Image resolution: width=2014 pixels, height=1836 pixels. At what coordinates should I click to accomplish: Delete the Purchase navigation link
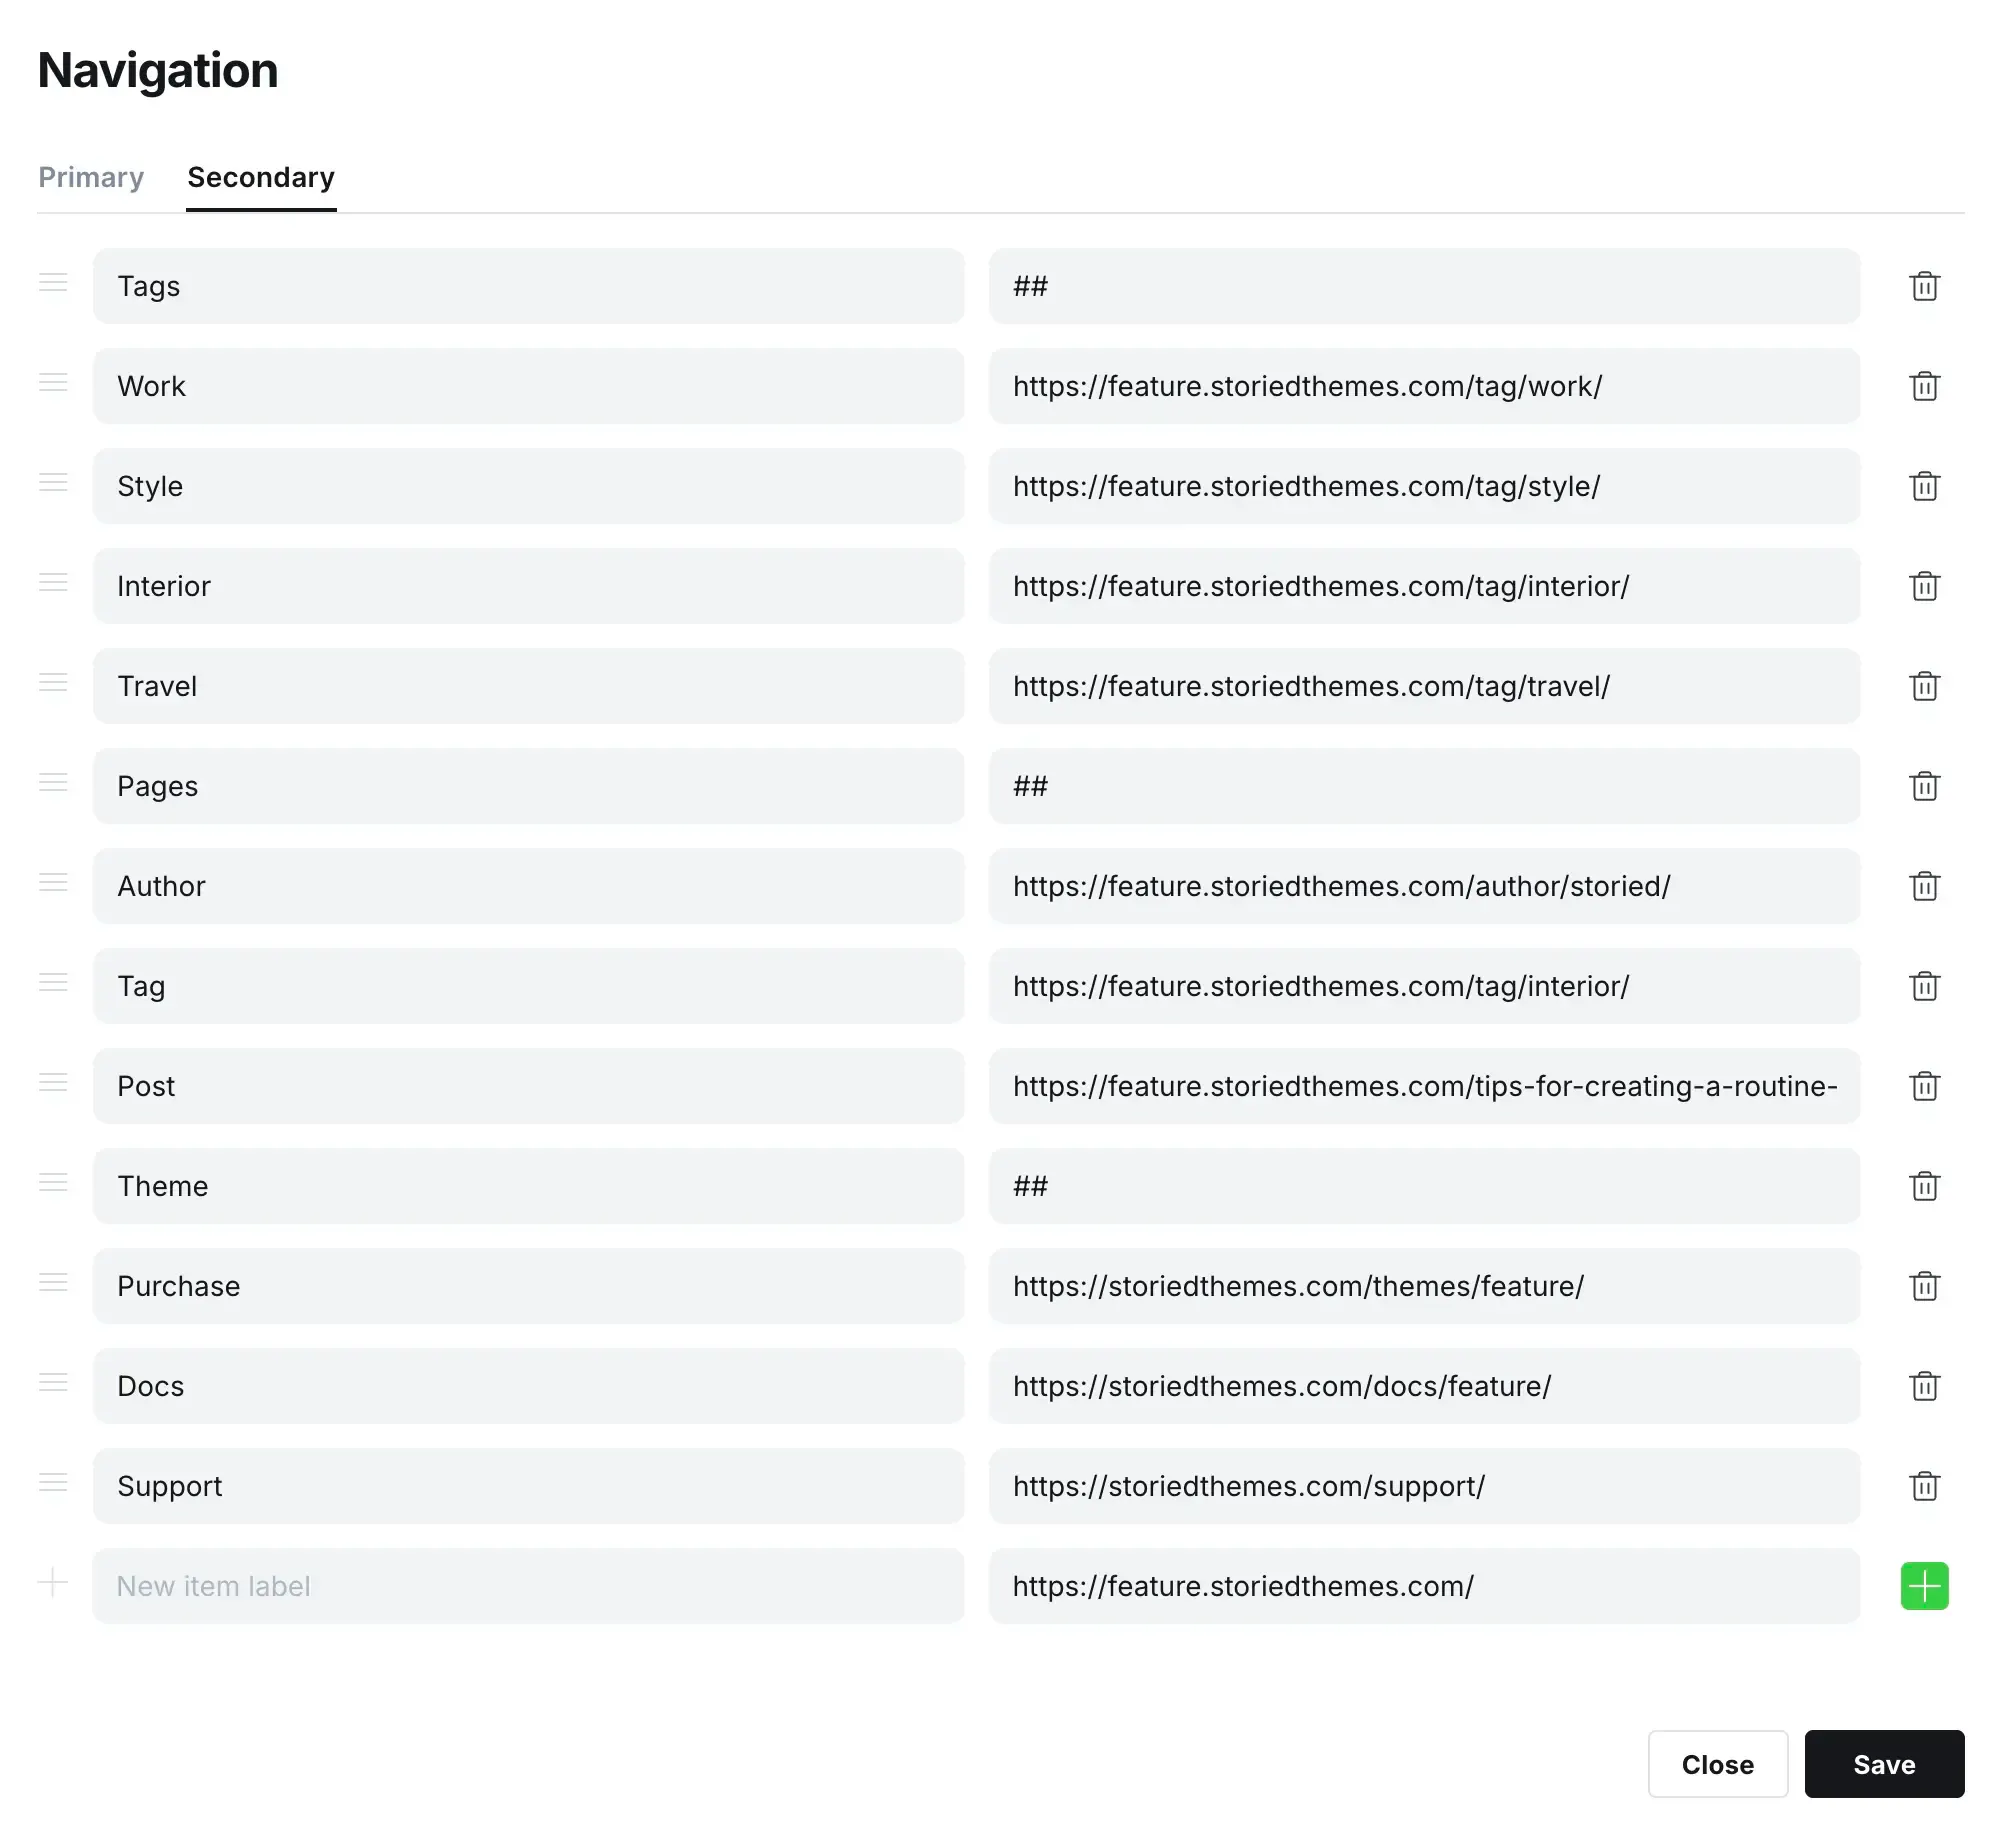pos(1924,1286)
